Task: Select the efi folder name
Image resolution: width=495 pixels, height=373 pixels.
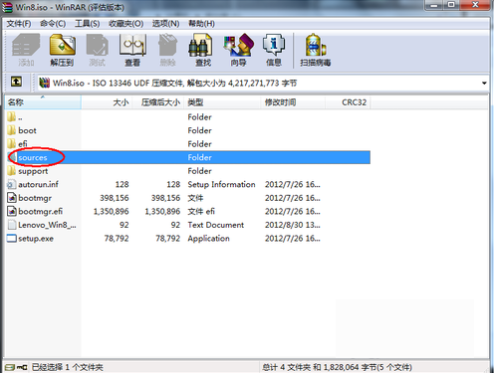Action: [23, 144]
